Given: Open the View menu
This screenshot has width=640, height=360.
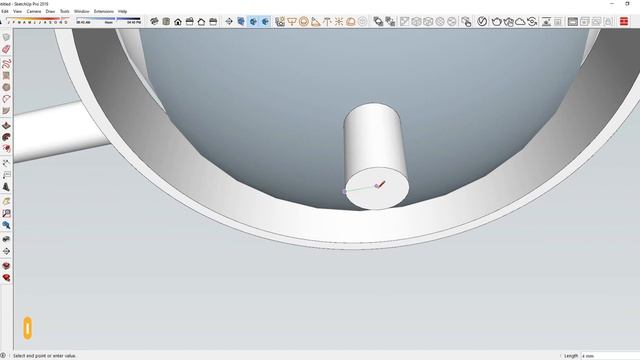Looking at the screenshot, I should (x=17, y=11).
